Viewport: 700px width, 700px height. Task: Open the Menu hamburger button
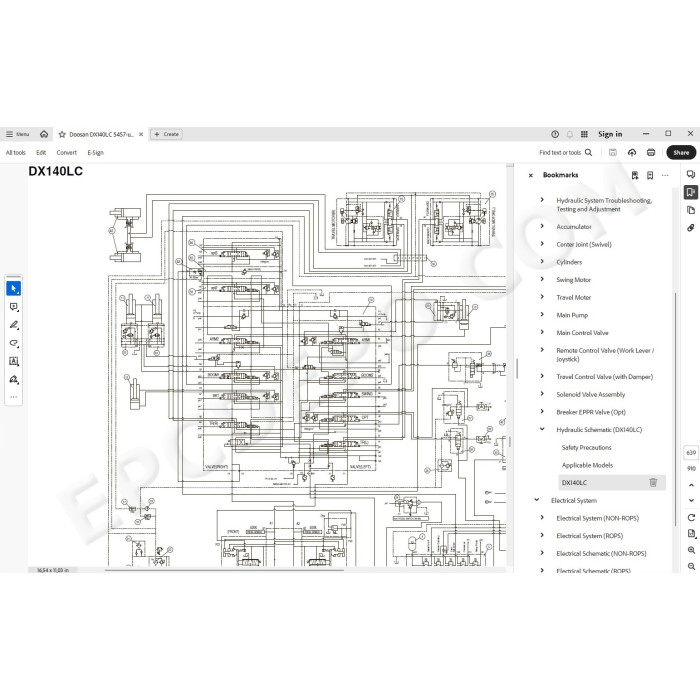tap(17, 134)
